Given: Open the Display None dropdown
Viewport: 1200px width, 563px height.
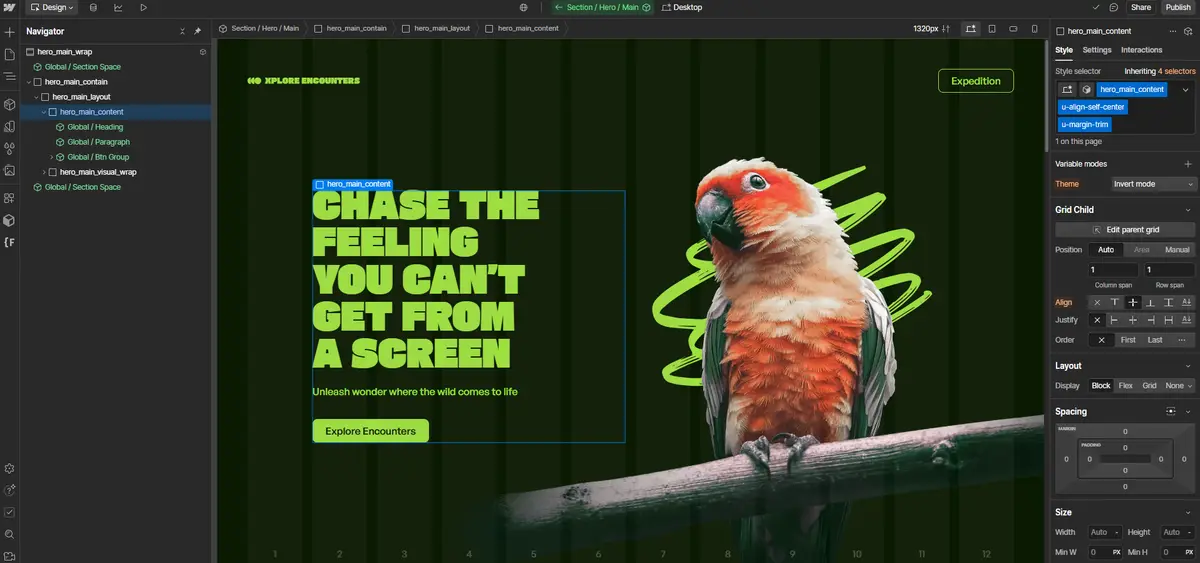Looking at the screenshot, I should point(1179,385).
